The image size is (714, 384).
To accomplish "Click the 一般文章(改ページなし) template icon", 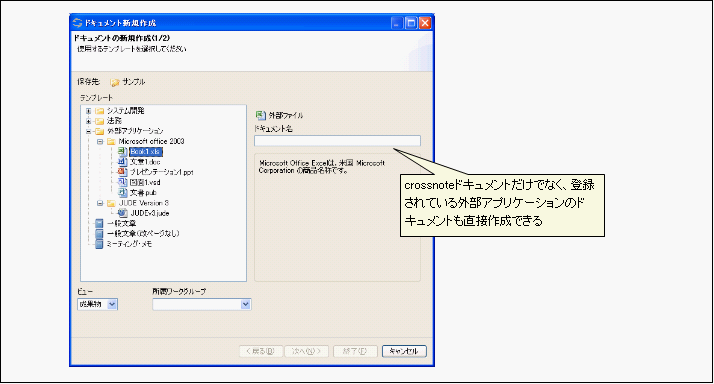I will pyautogui.click(x=99, y=233).
